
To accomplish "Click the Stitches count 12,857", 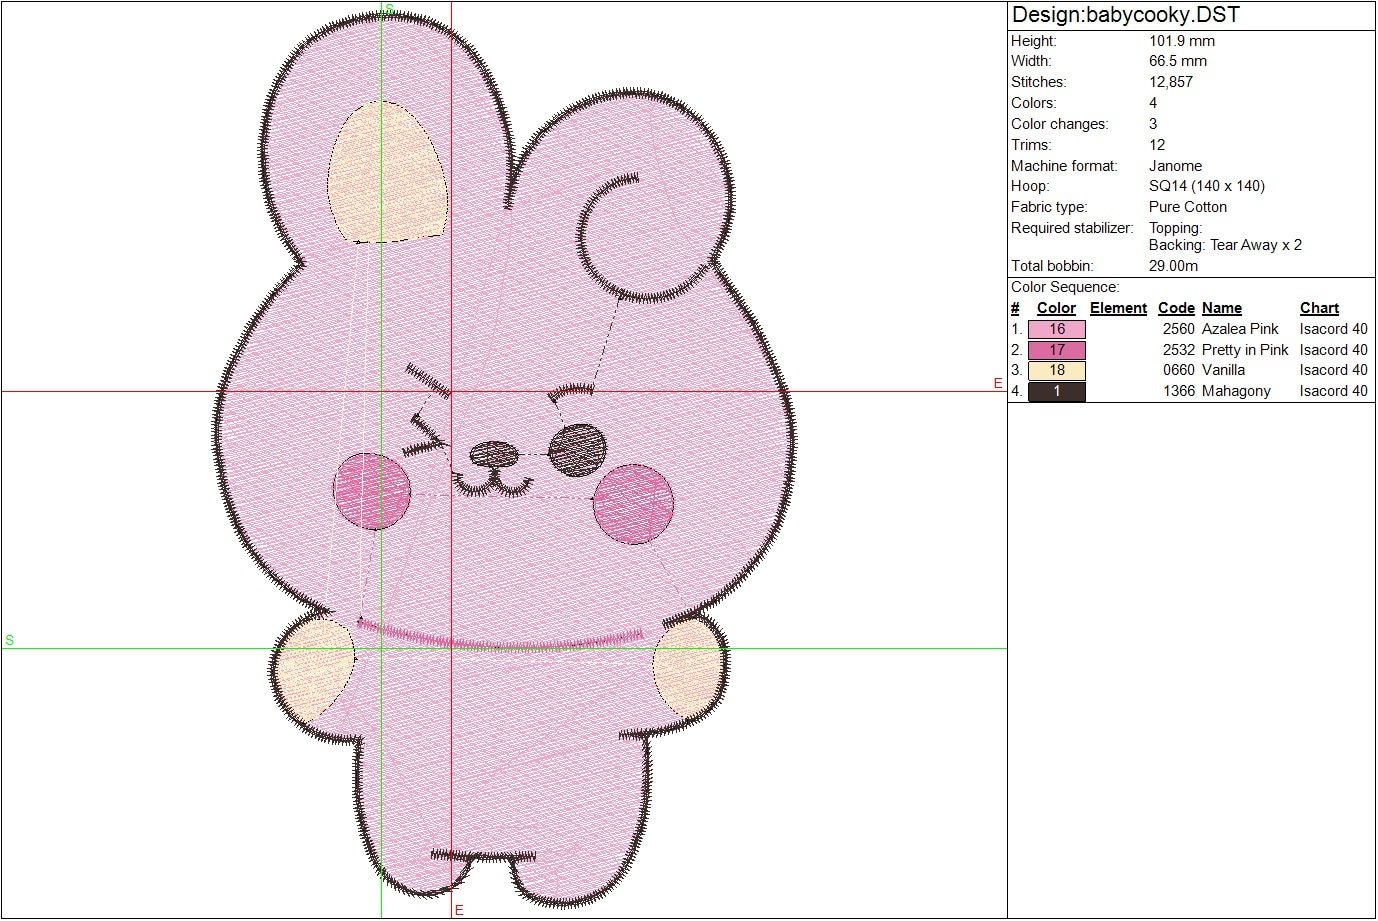I will 1172,81.
